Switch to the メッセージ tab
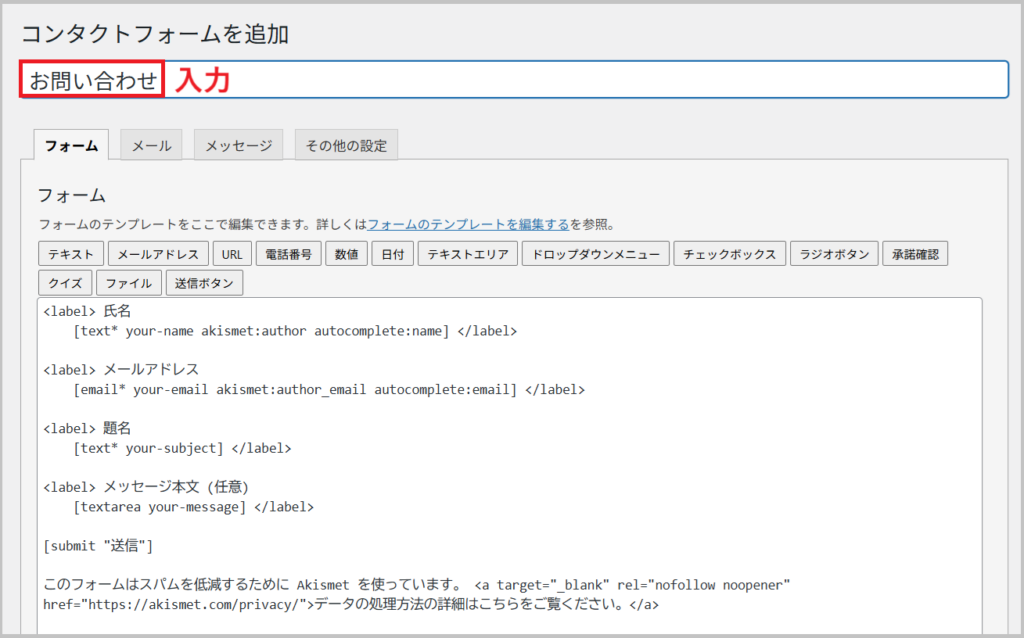The image size is (1024, 638). click(238, 145)
